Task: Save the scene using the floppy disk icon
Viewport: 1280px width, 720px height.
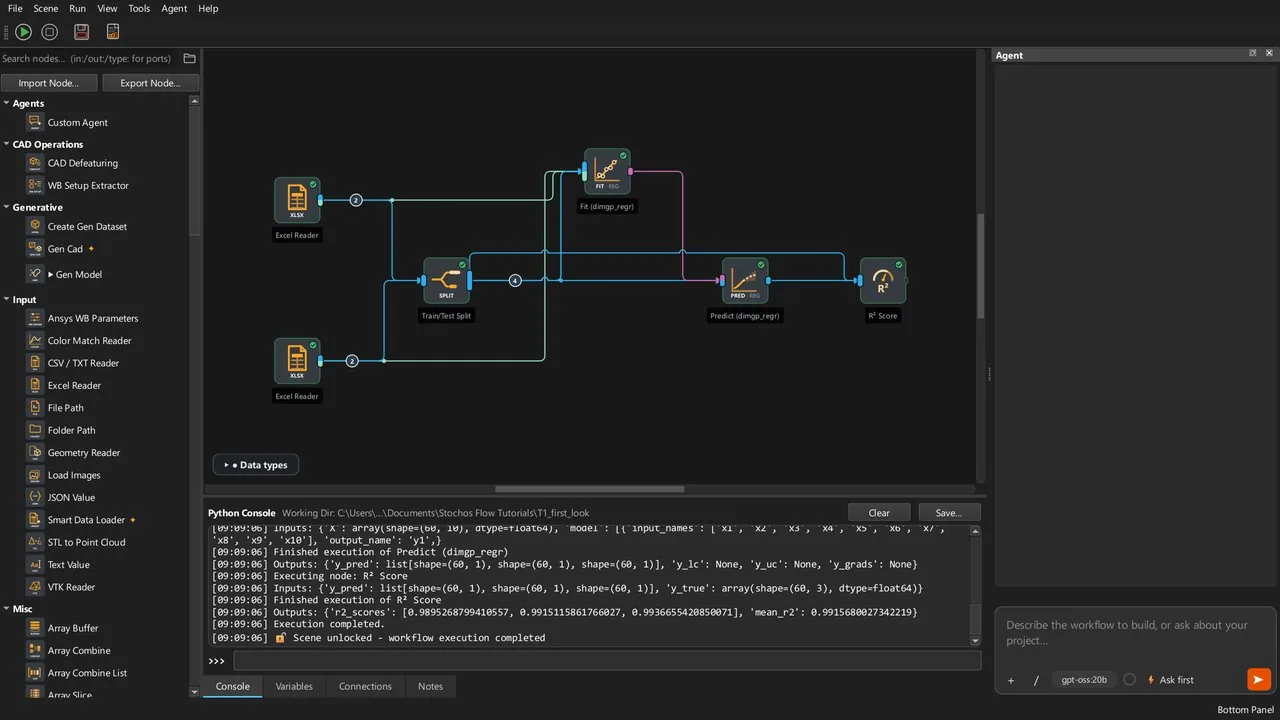Action: [81, 32]
